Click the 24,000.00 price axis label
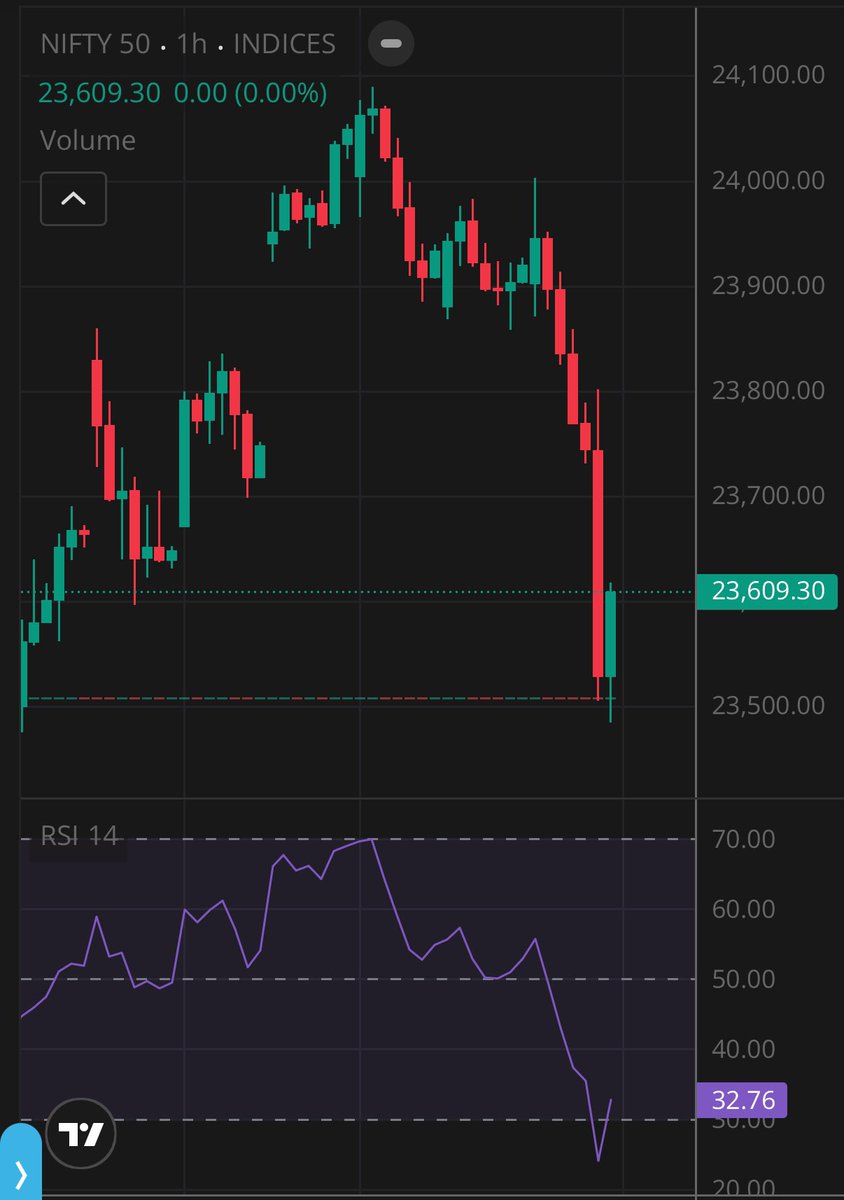The height and width of the screenshot is (1200, 844). pos(768,180)
